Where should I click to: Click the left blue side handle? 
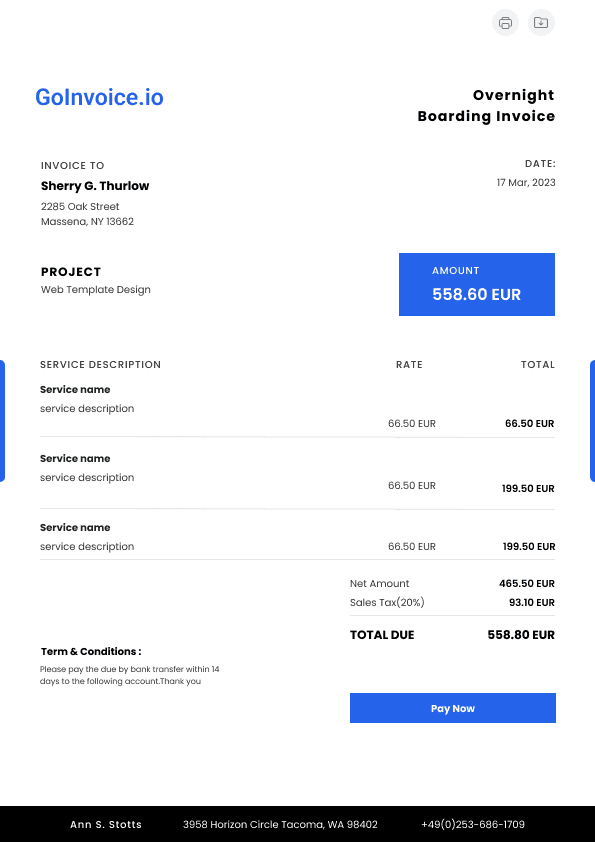2,421
